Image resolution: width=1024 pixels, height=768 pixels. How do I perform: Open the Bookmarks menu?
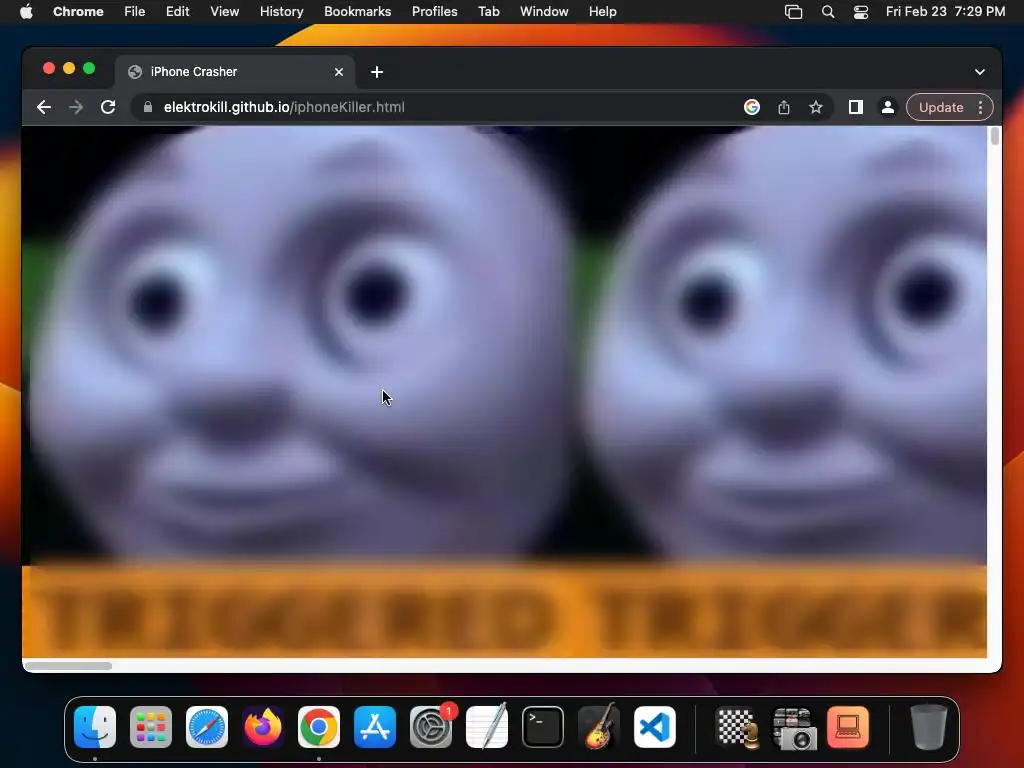[x=357, y=12]
